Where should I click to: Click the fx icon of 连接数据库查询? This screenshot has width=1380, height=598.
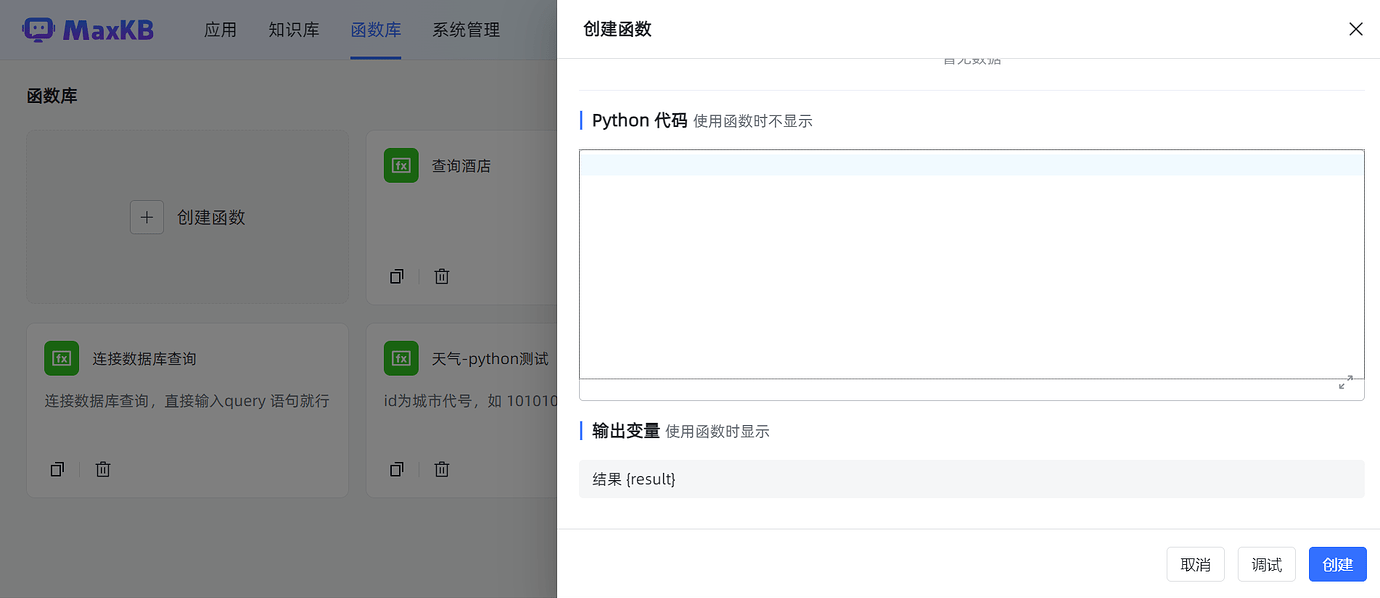click(62, 358)
